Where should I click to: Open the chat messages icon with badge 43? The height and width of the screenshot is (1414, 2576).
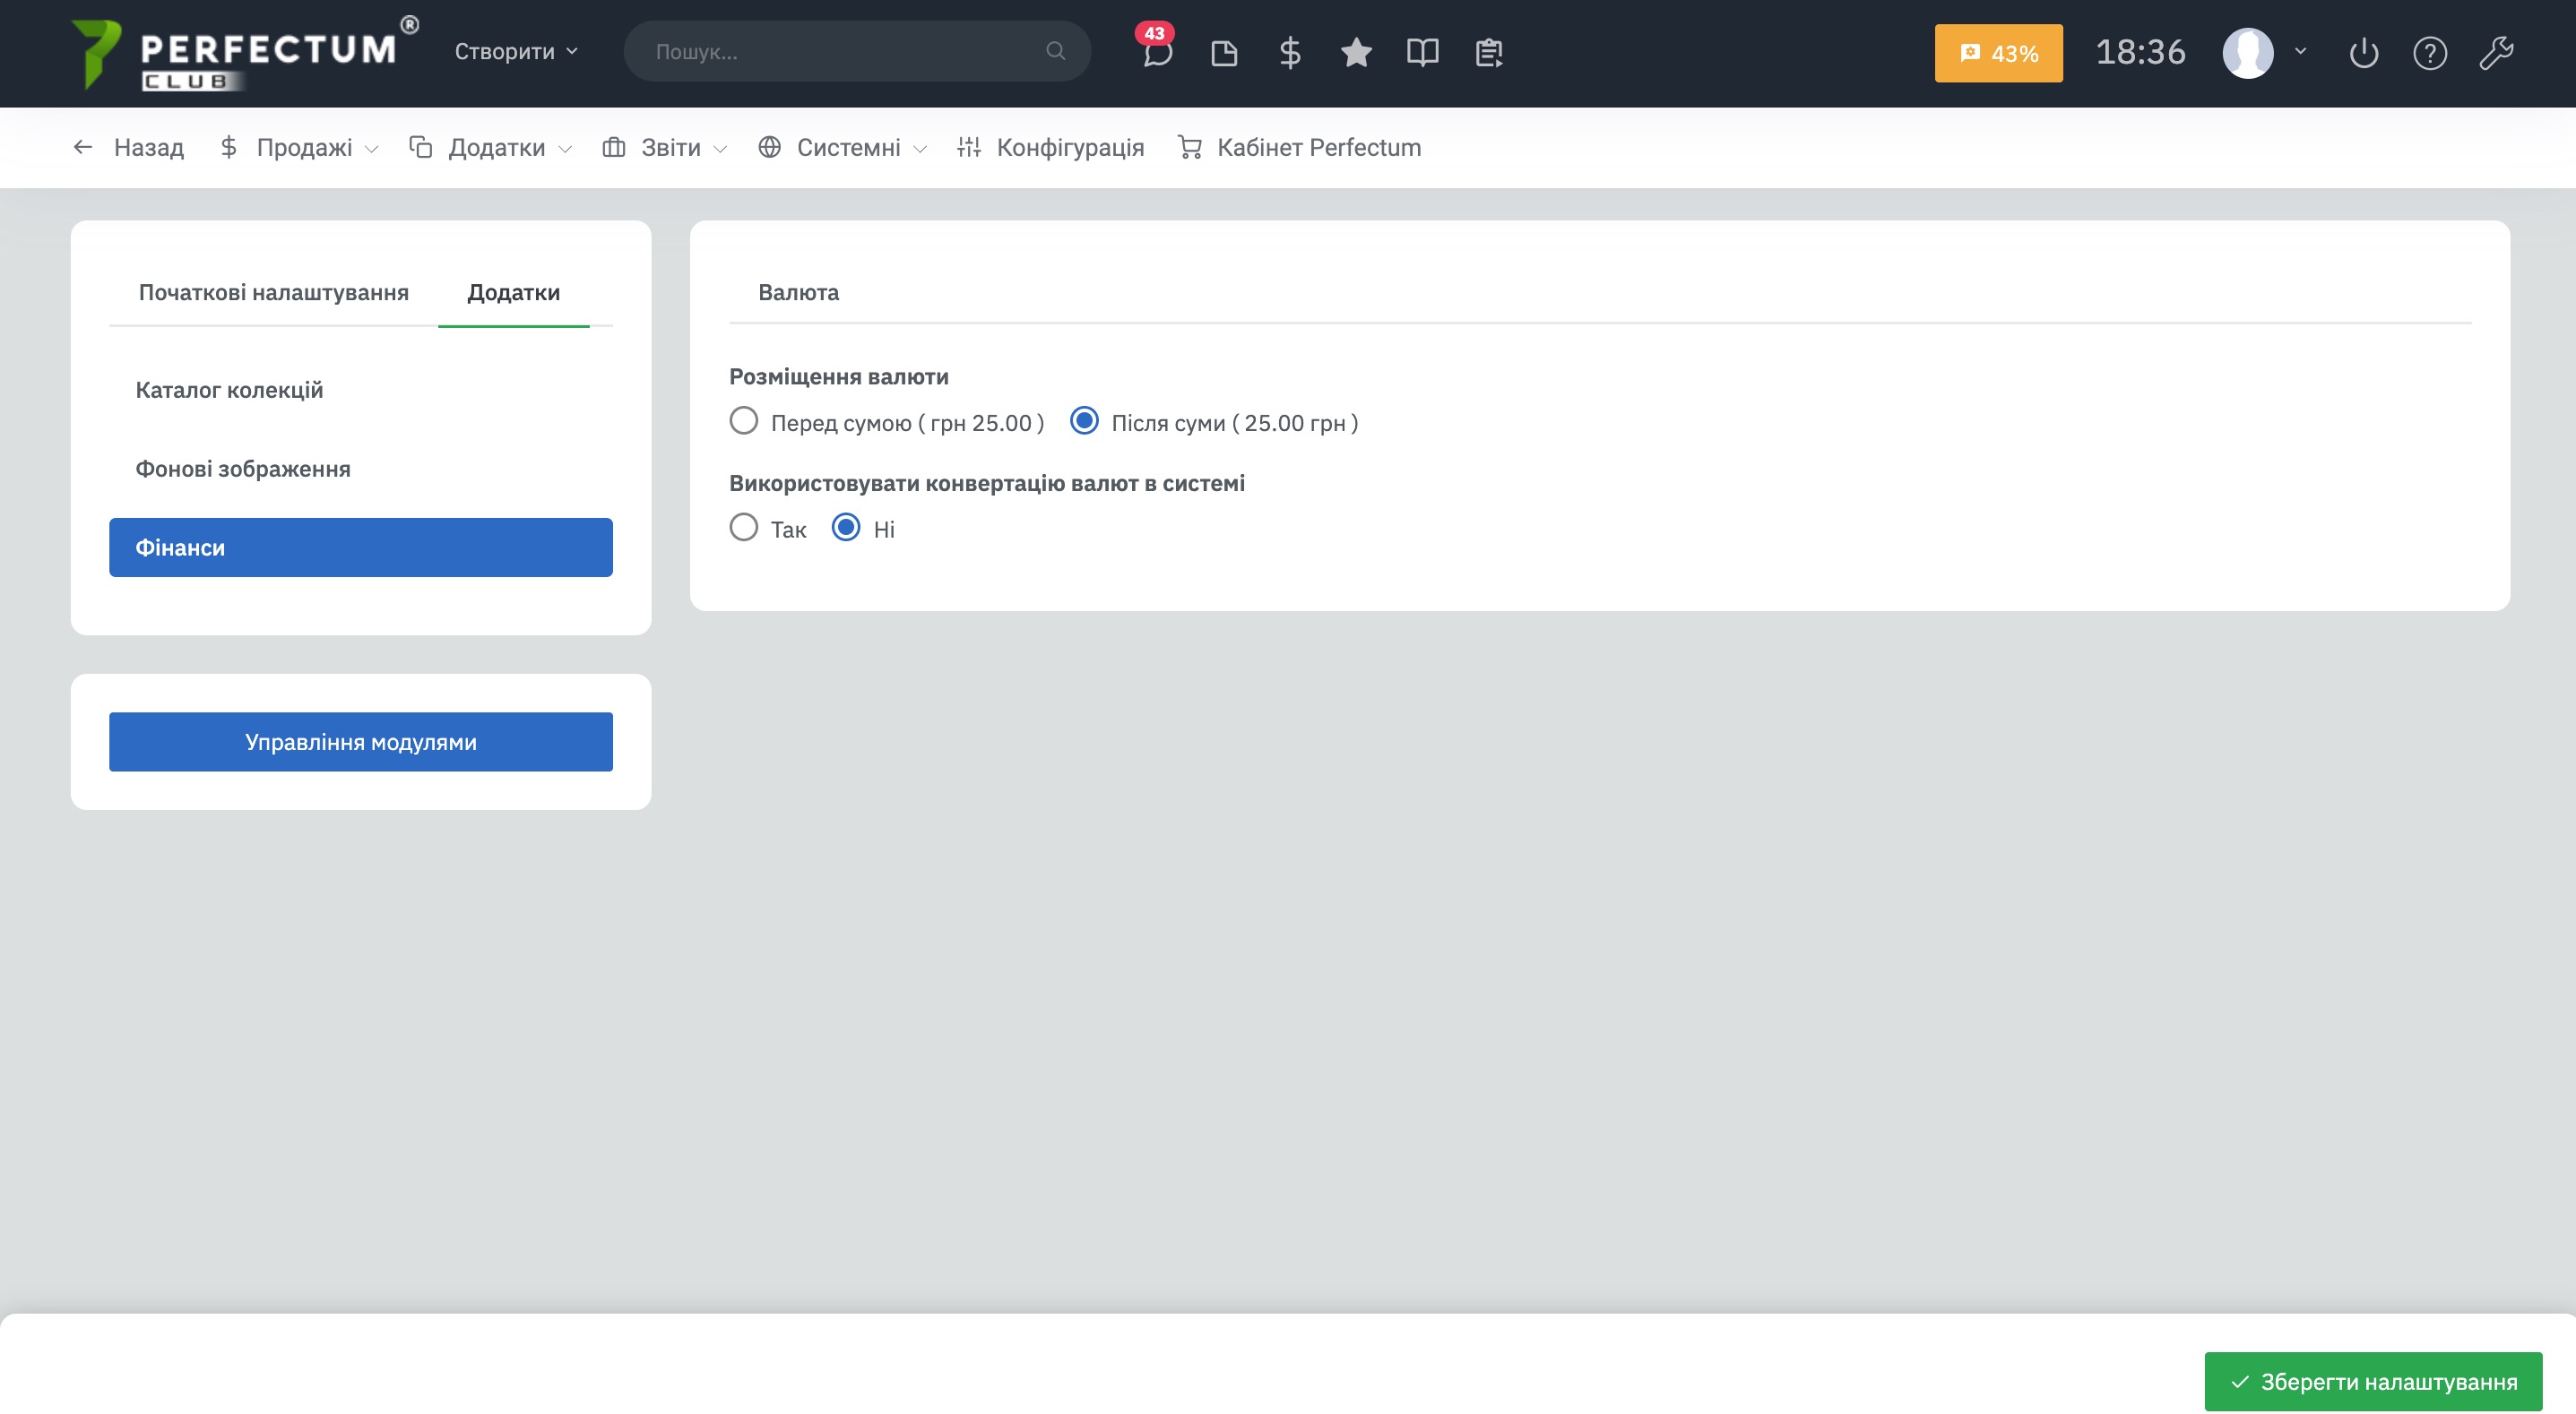[1157, 52]
